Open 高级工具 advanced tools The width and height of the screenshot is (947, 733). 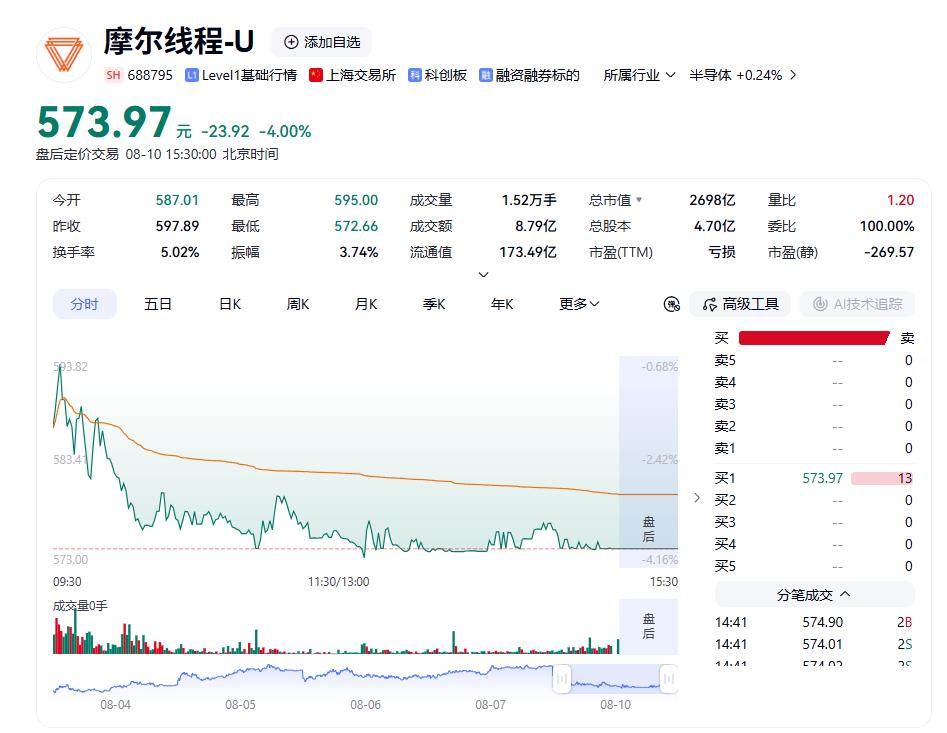point(740,304)
